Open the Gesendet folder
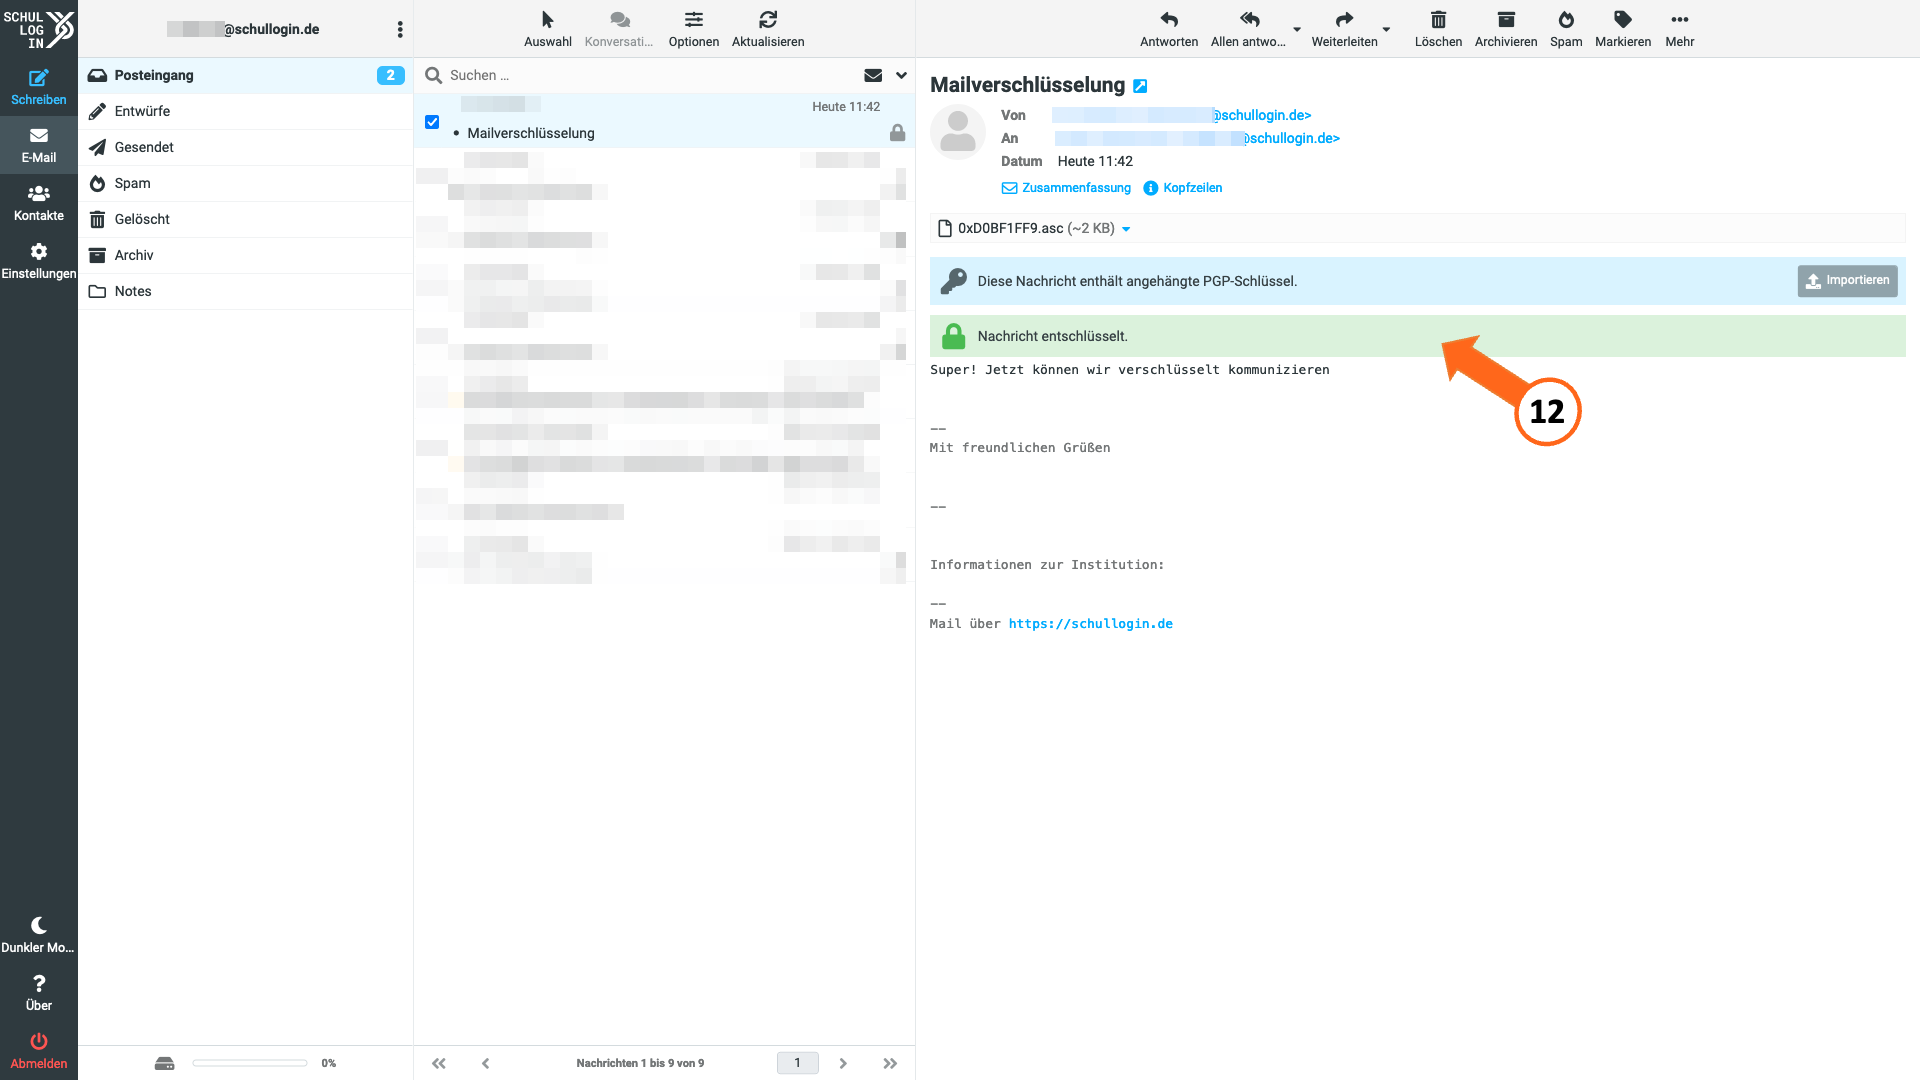The width and height of the screenshot is (1920, 1080). 246,147
